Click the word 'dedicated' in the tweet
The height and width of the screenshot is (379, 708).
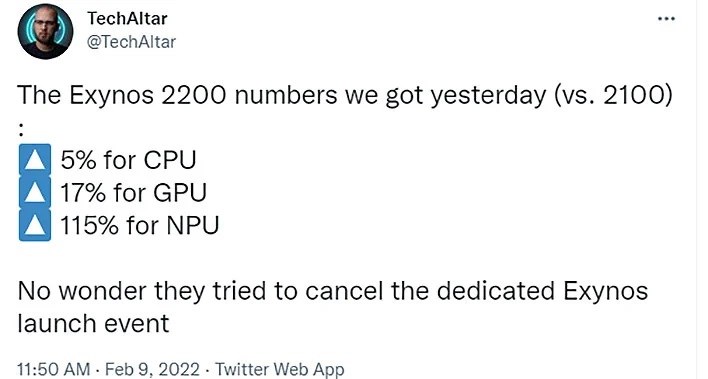tap(495, 291)
